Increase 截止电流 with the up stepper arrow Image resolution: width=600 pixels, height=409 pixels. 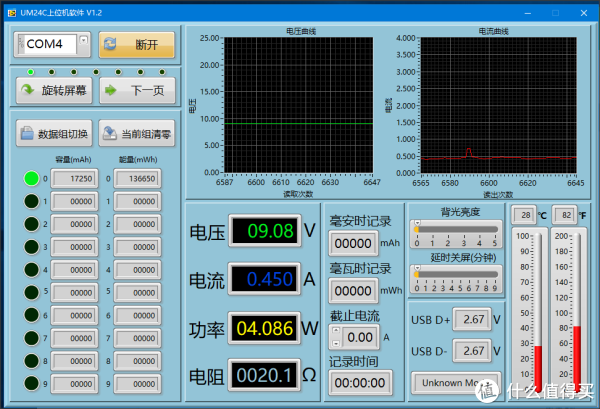click(336, 331)
